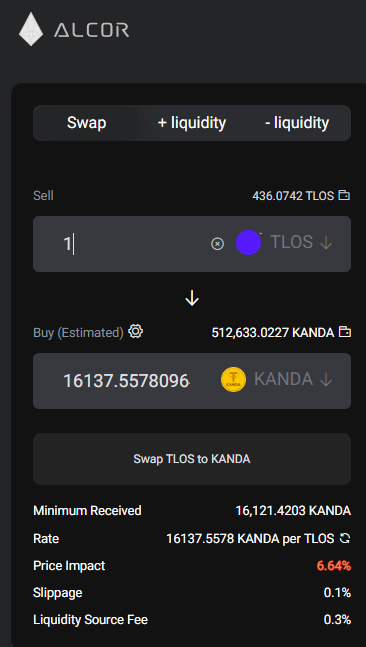Open the TLOS token dropdown
The image size is (366, 647).
pos(302,242)
